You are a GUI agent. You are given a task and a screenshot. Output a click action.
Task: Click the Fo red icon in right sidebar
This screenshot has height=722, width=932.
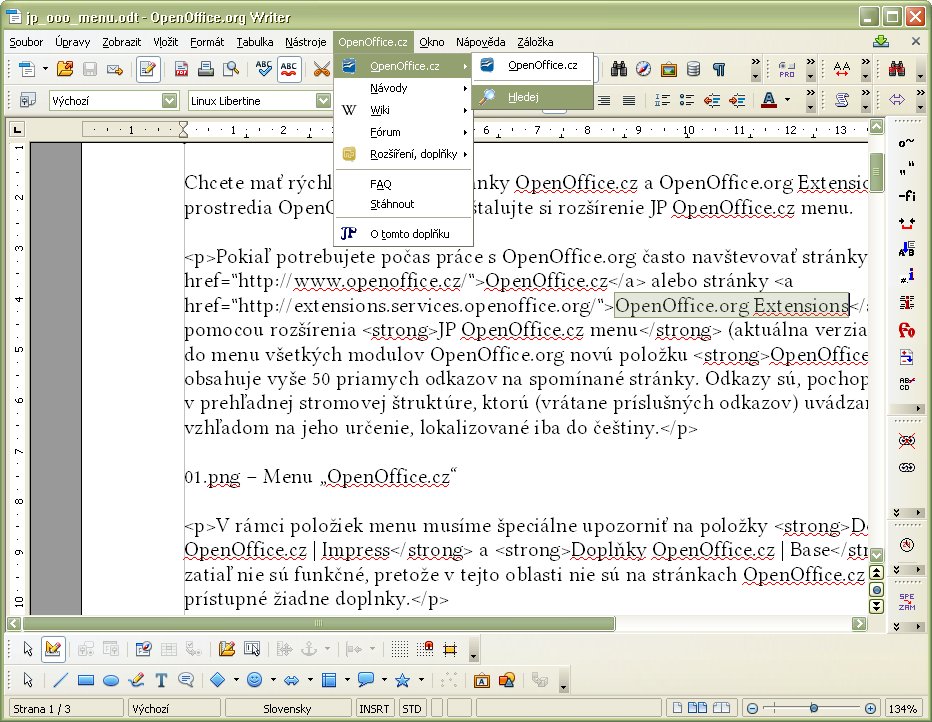click(906, 330)
